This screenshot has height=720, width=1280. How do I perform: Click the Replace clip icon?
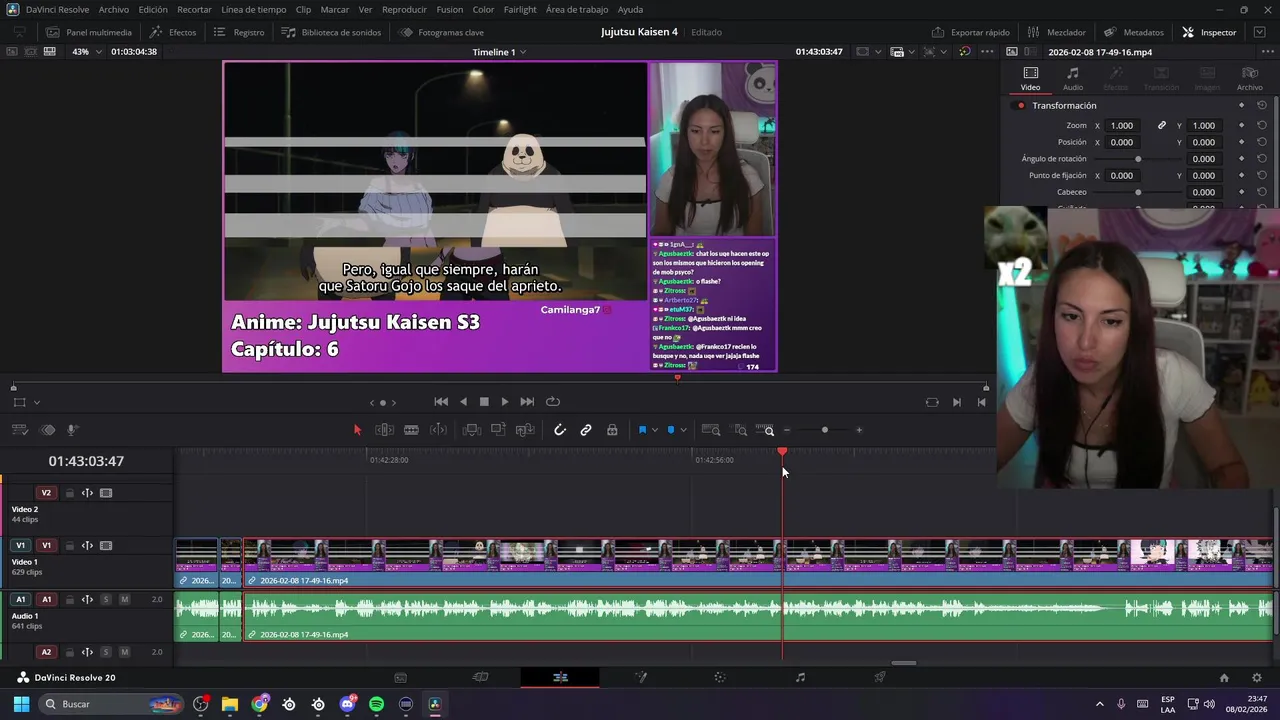(x=525, y=430)
